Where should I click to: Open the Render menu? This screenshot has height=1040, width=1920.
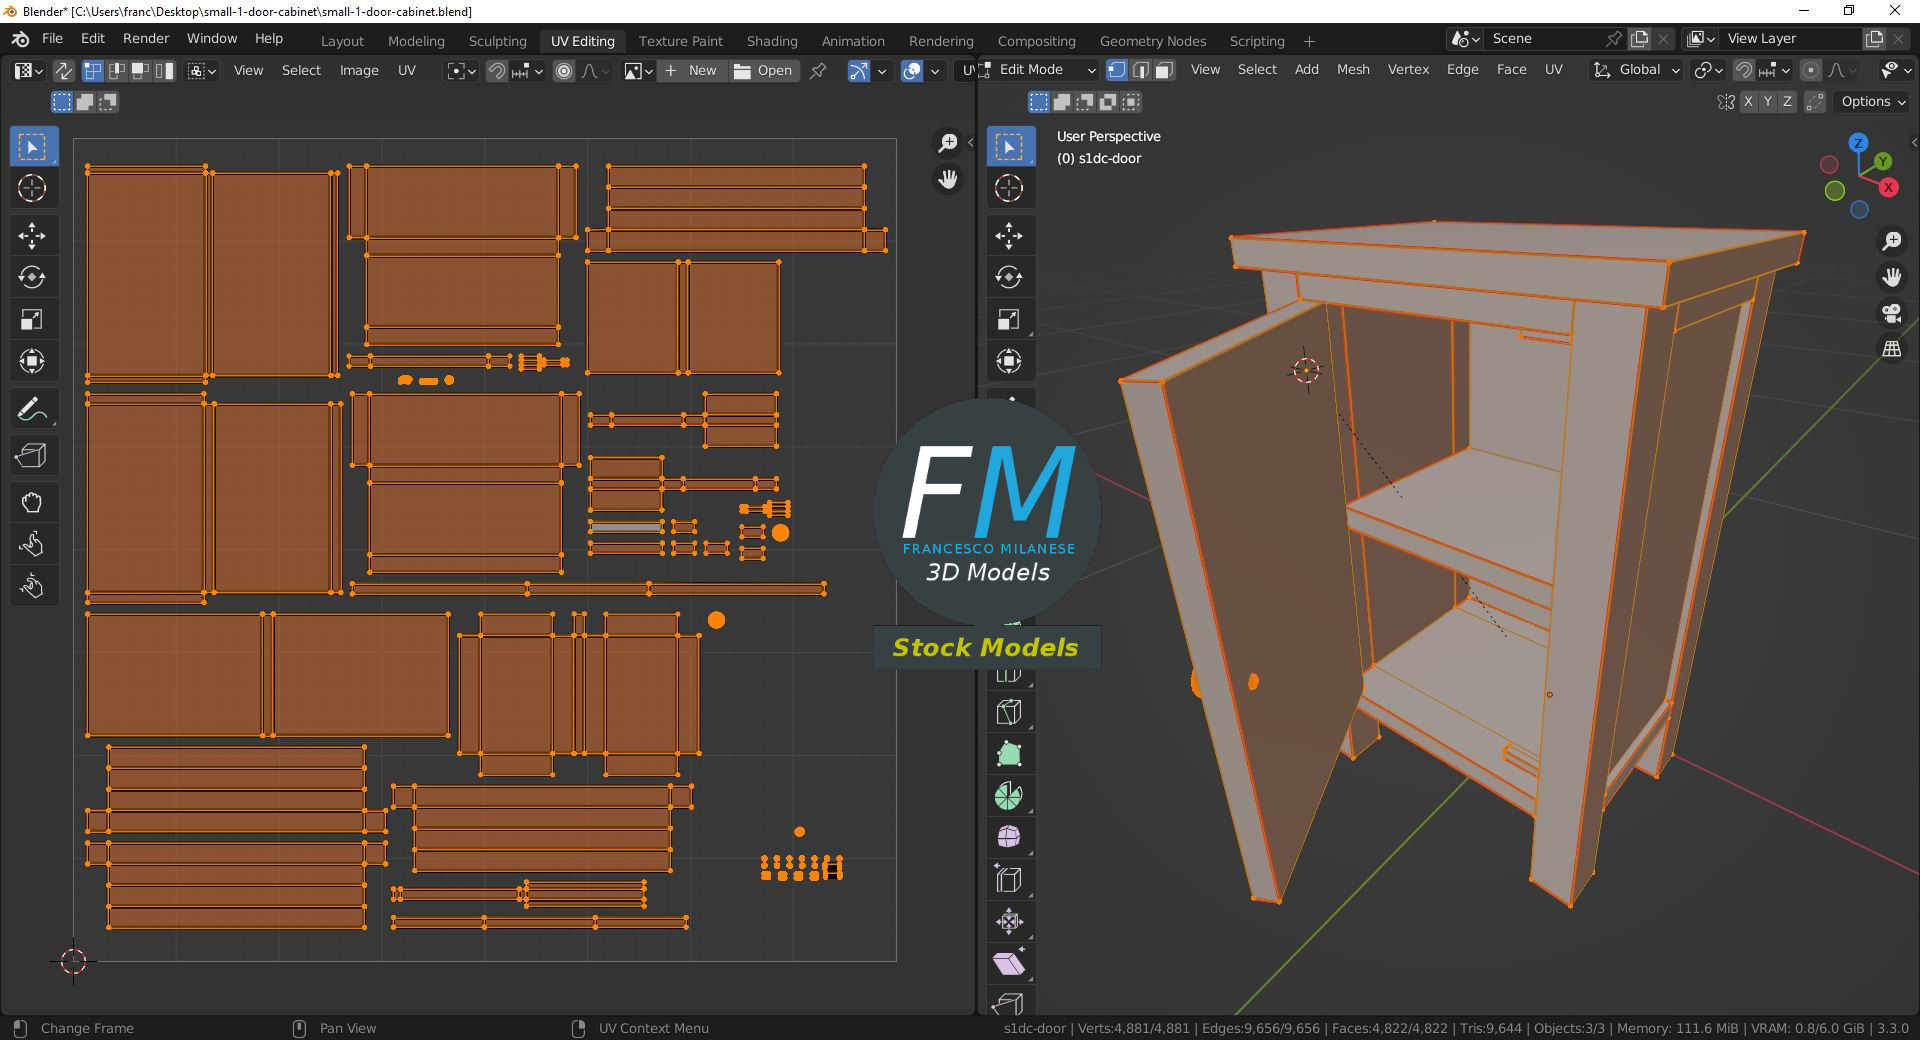[146, 38]
